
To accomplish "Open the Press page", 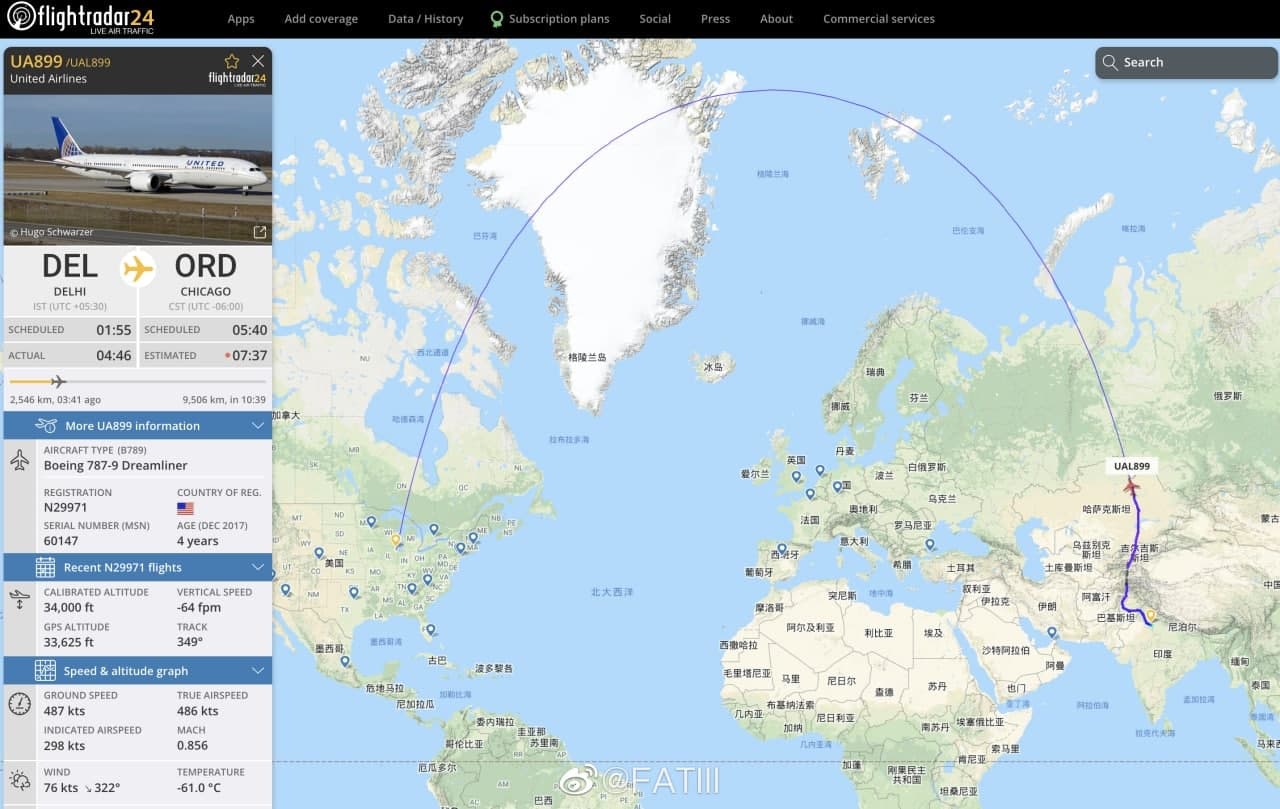I will point(715,19).
